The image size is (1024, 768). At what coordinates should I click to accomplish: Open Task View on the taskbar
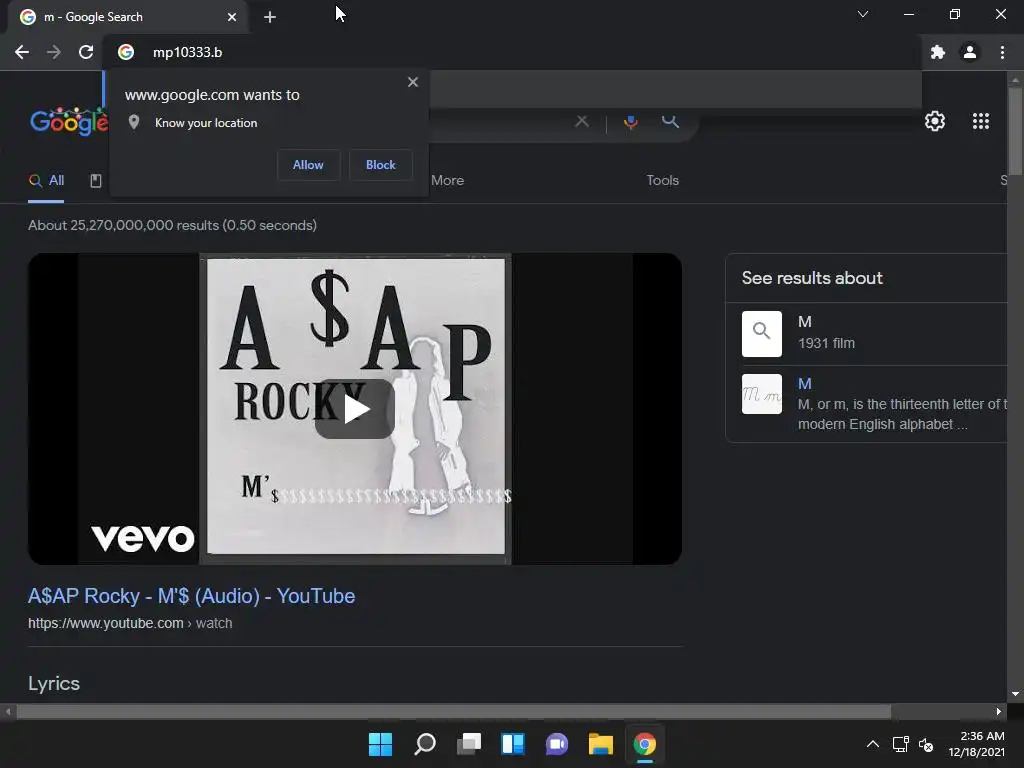coord(468,744)
